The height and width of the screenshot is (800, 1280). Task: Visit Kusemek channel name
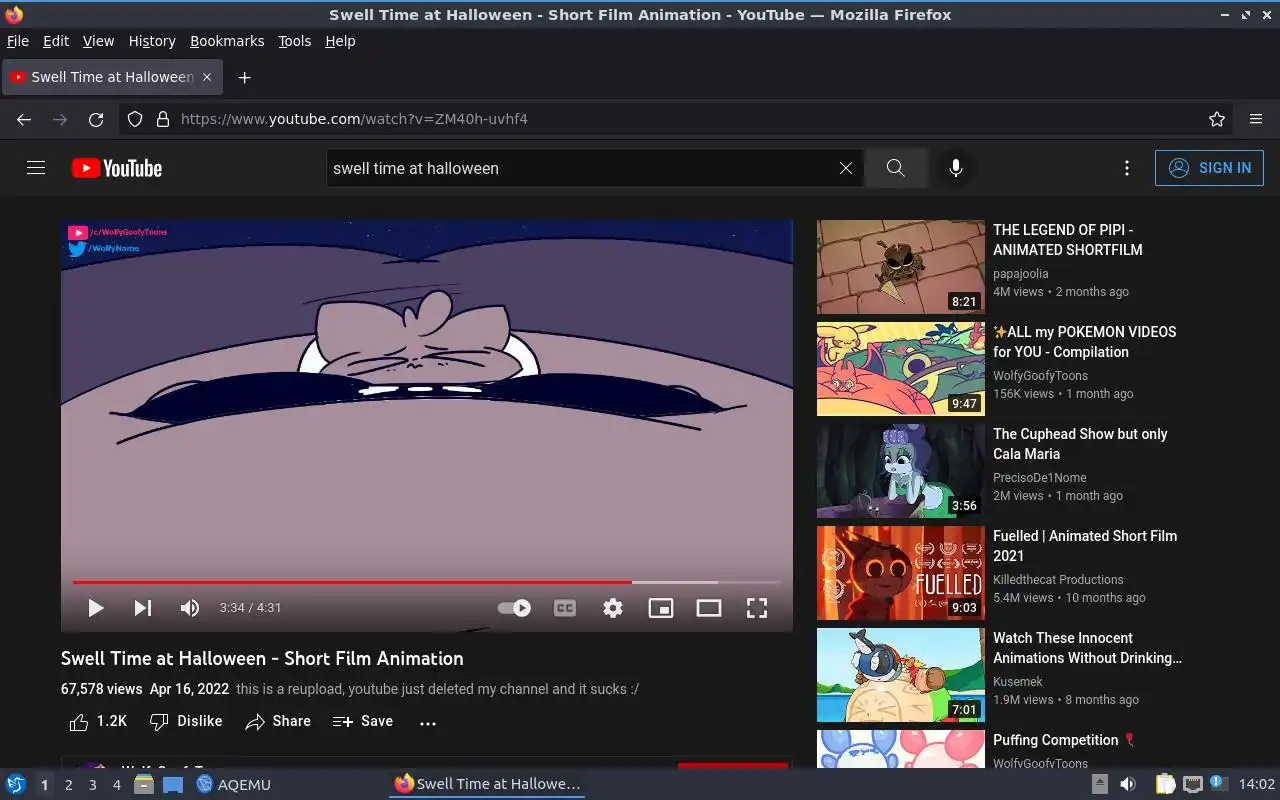1018,682
